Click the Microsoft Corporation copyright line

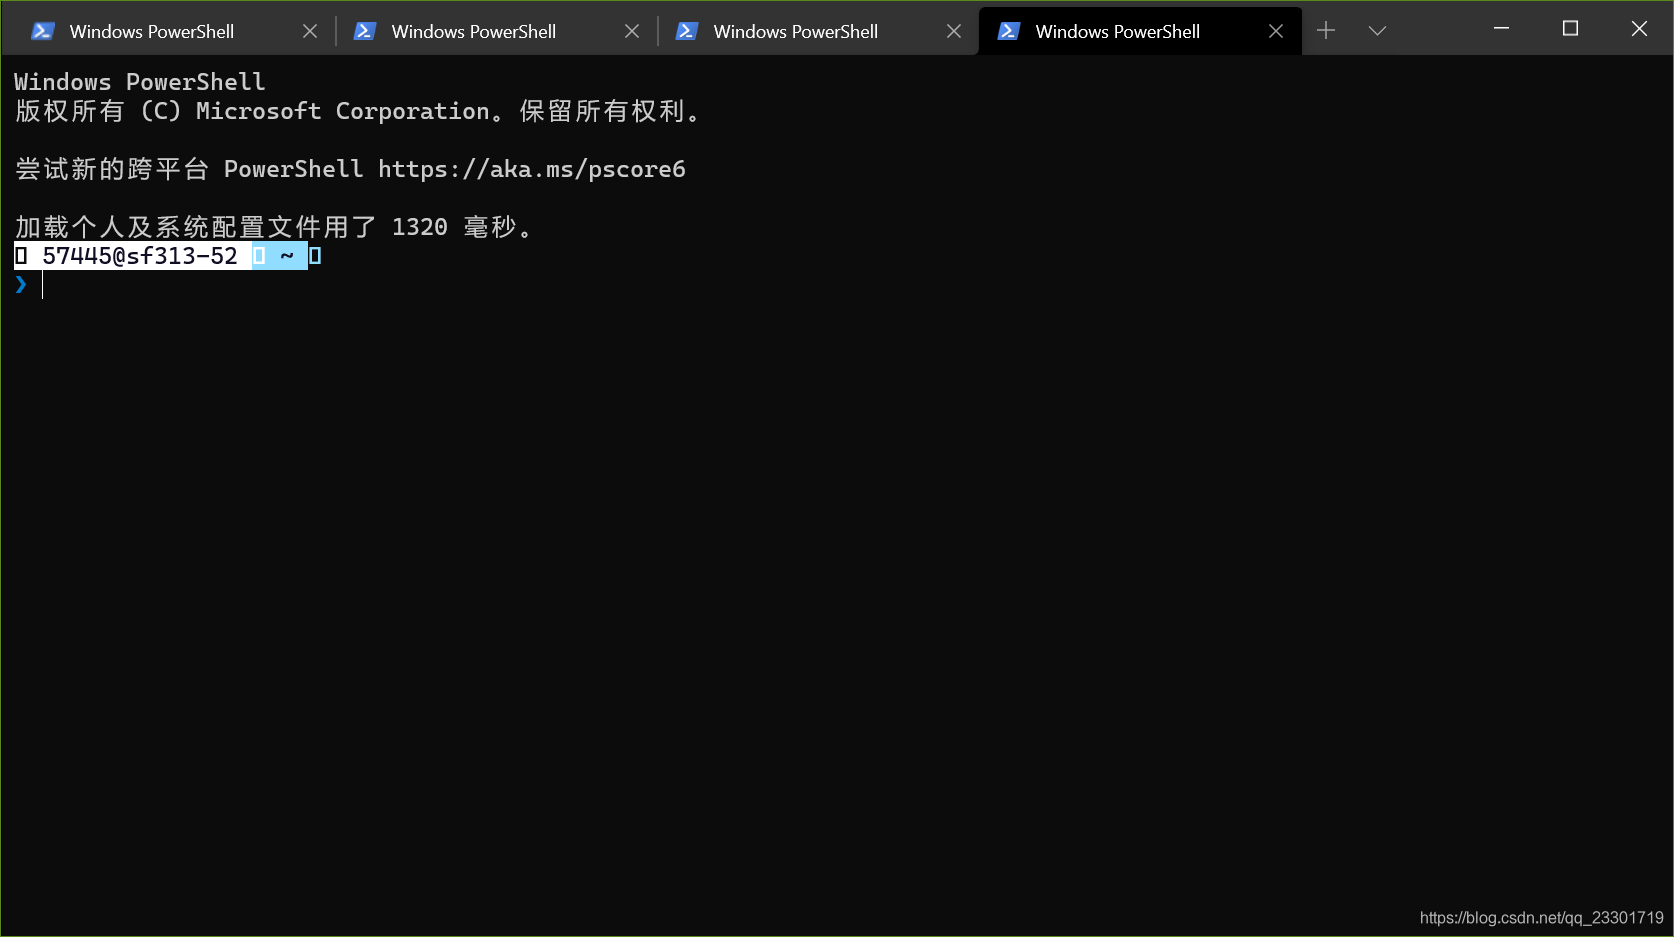coord(357,111)
